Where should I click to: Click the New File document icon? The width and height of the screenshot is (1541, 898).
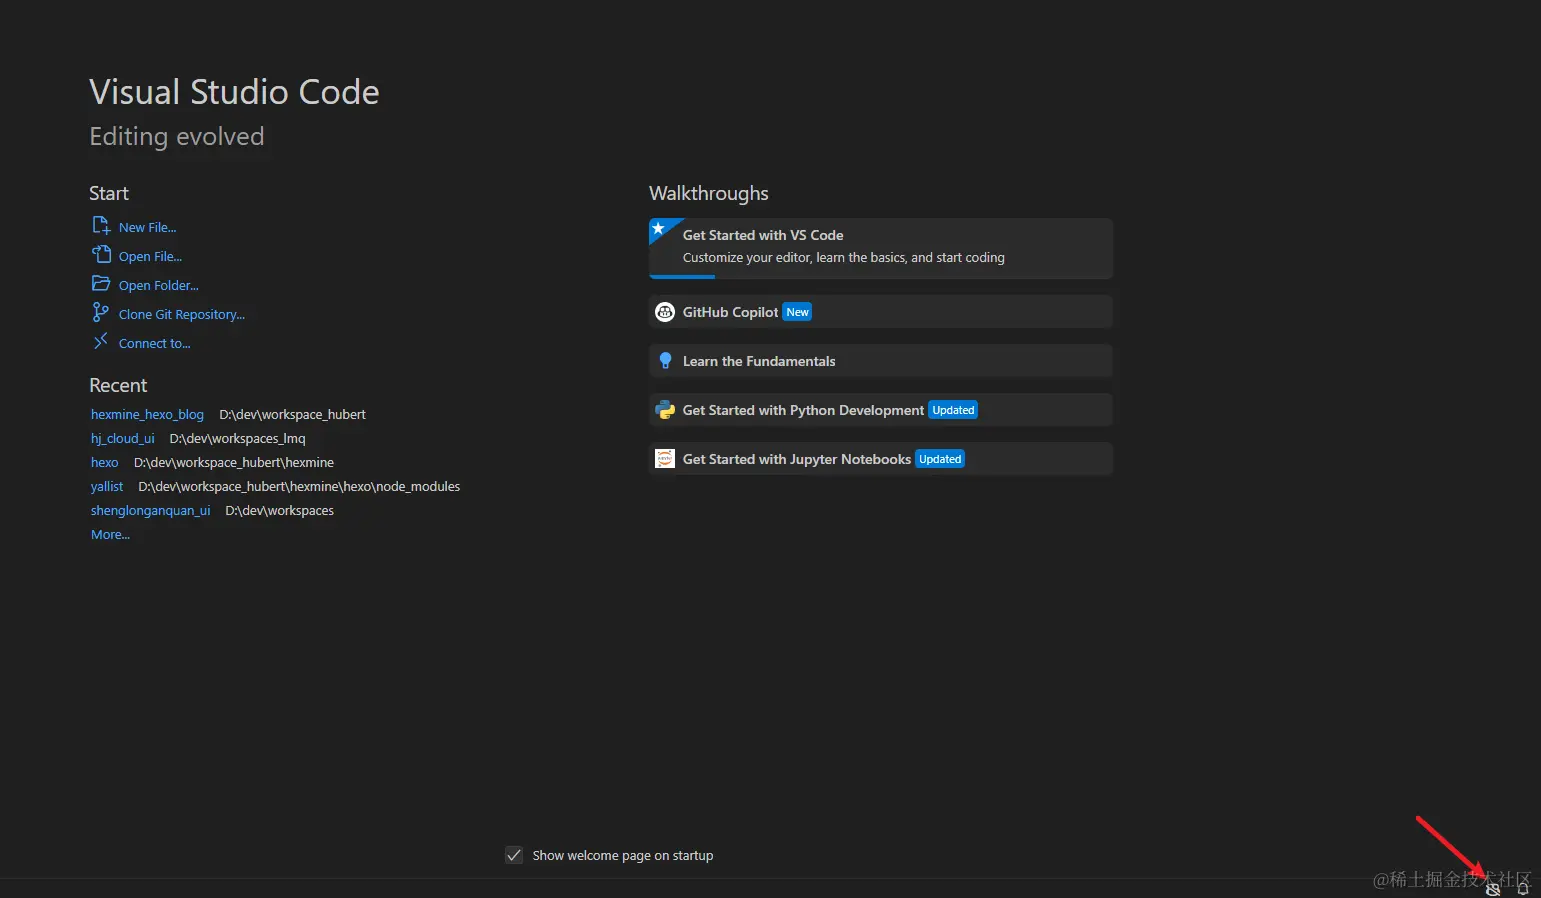click(101, 226)
